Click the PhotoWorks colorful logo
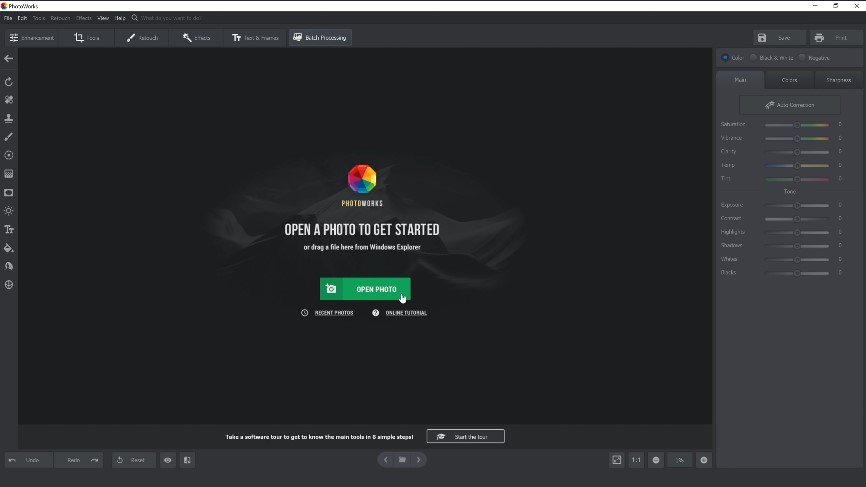The image size is (866, 487). (x=362, y=179)
